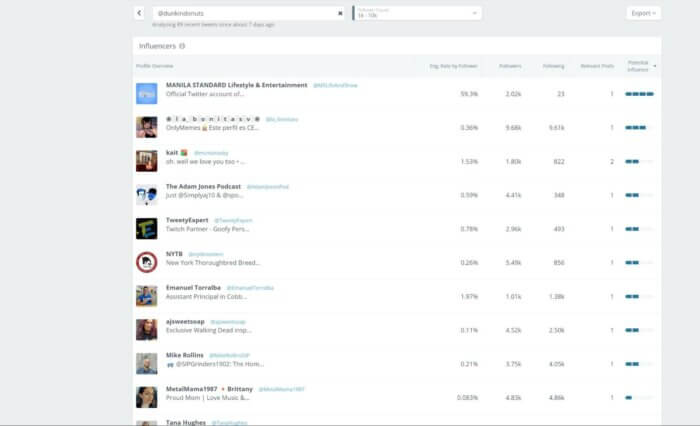Viewport: 700px width, 426px height.
Task: Click the Profile Overview column header
Action: (154, 66)
